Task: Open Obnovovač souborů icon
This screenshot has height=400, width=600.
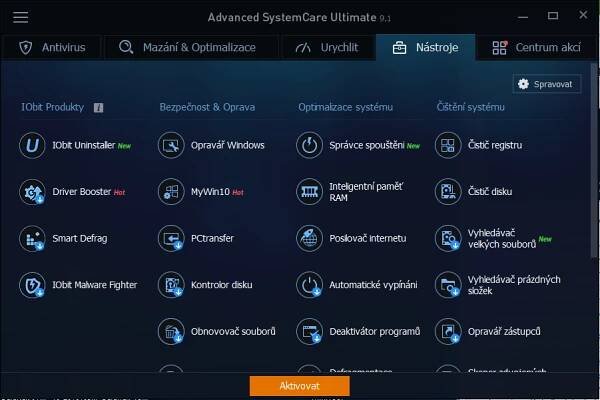Action: (x=171, y=331)
